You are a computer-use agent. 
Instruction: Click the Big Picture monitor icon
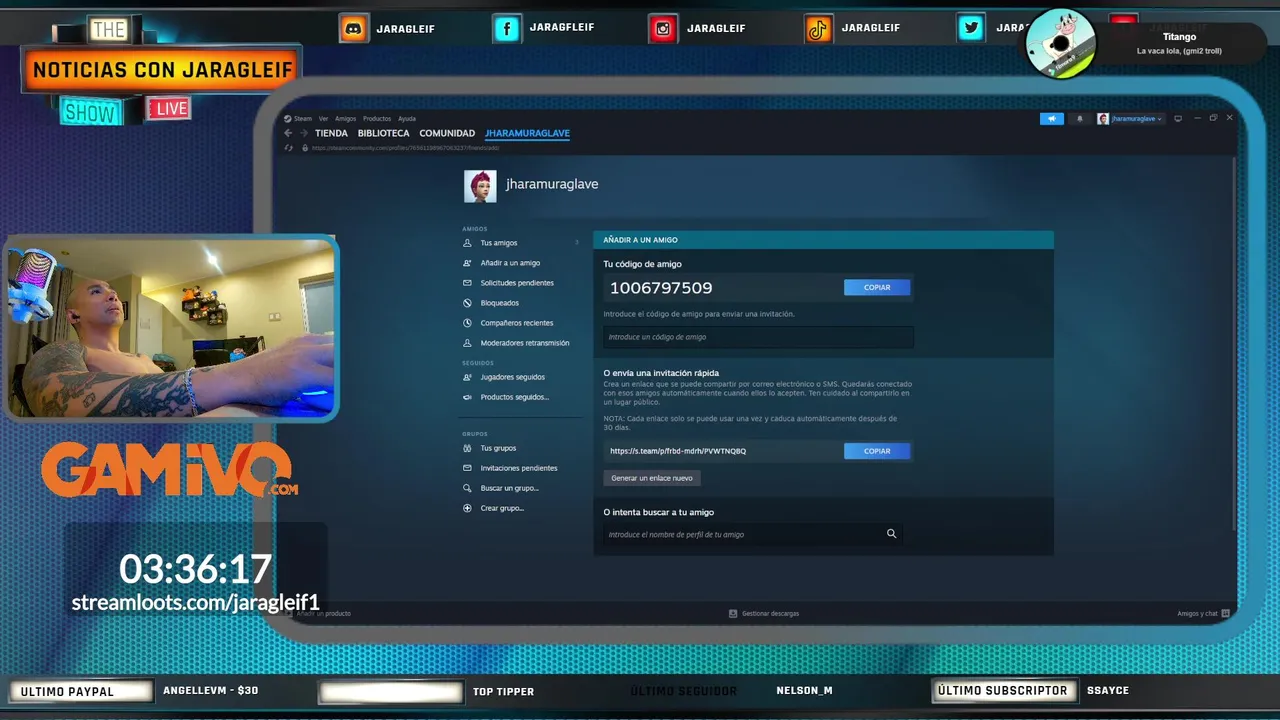[x=1178, y=118]
